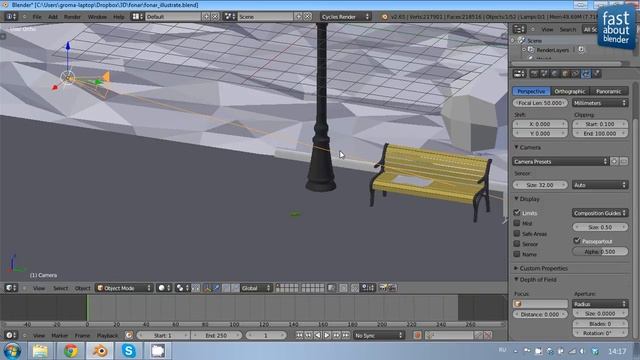Screen dimensions: 640x360
Task: Click the Clipping End value field
Action: point(600,133)
